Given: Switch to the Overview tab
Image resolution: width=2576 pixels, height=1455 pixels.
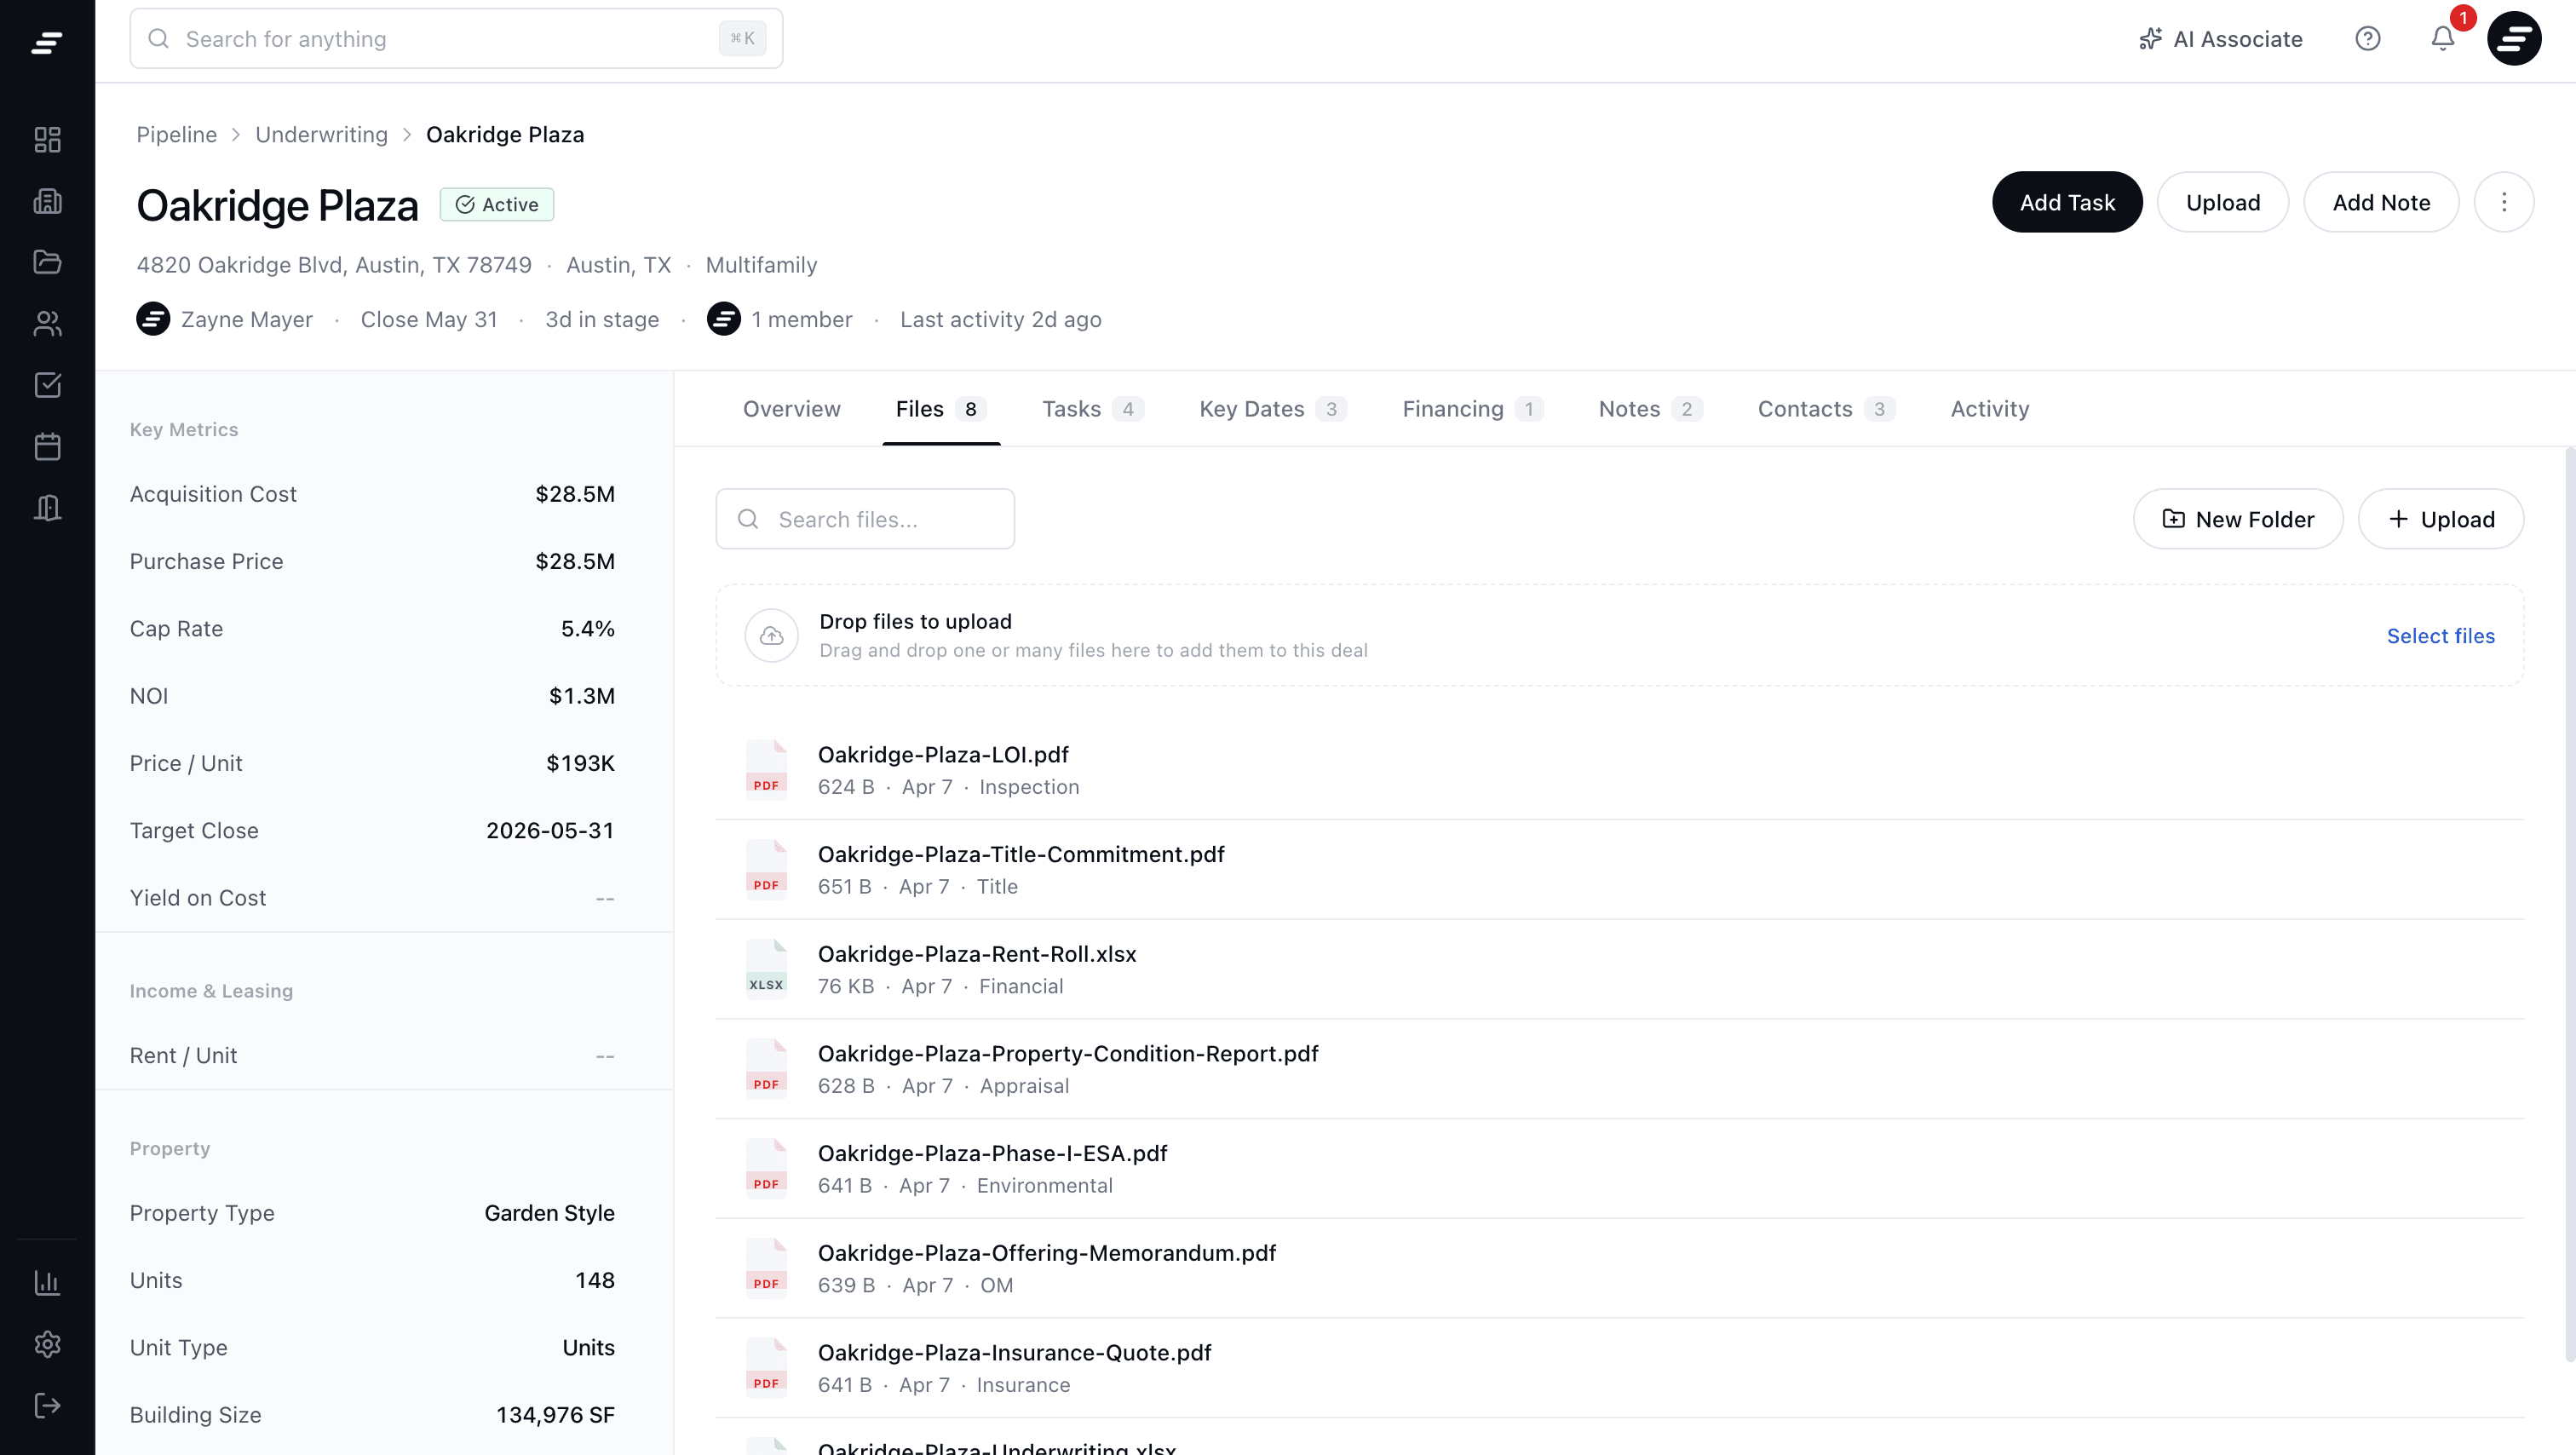Looking at the screenshot, I should (x=791, y=408).
